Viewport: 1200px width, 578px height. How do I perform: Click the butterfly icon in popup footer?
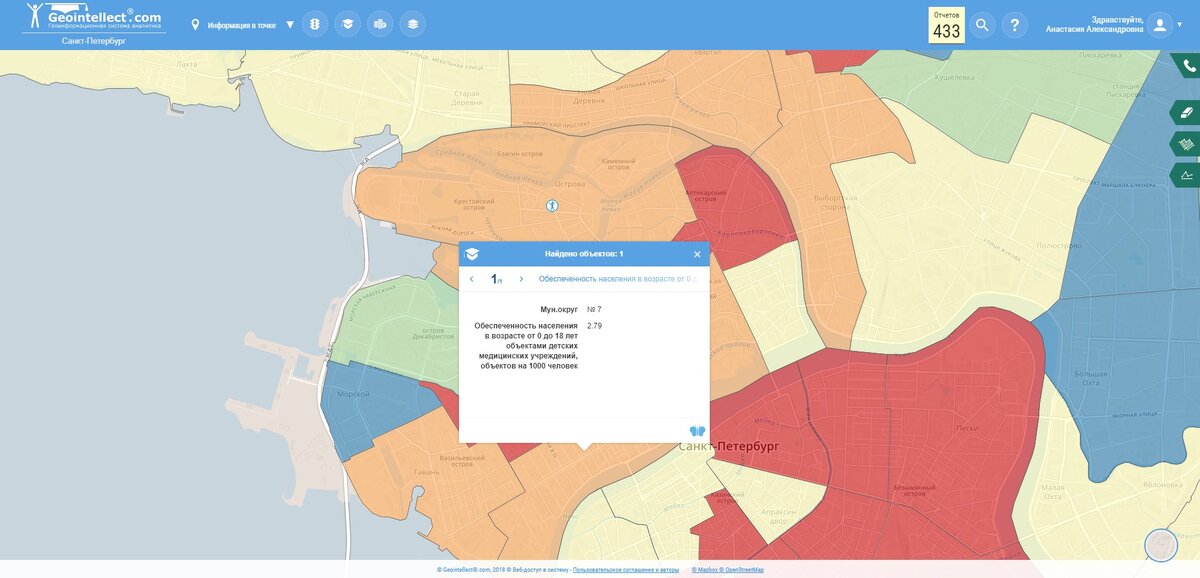coord(697,431)
